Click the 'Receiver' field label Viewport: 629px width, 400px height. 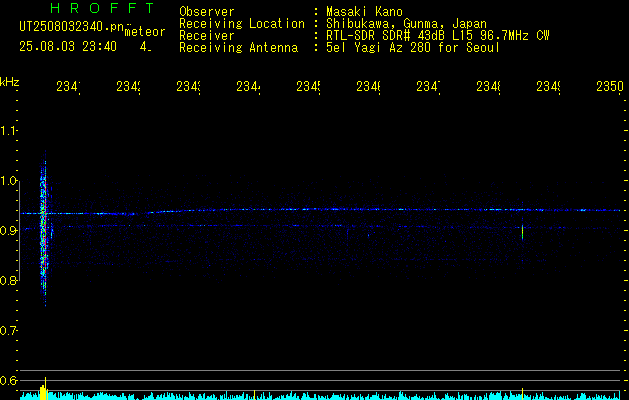[x=207, y=36]
